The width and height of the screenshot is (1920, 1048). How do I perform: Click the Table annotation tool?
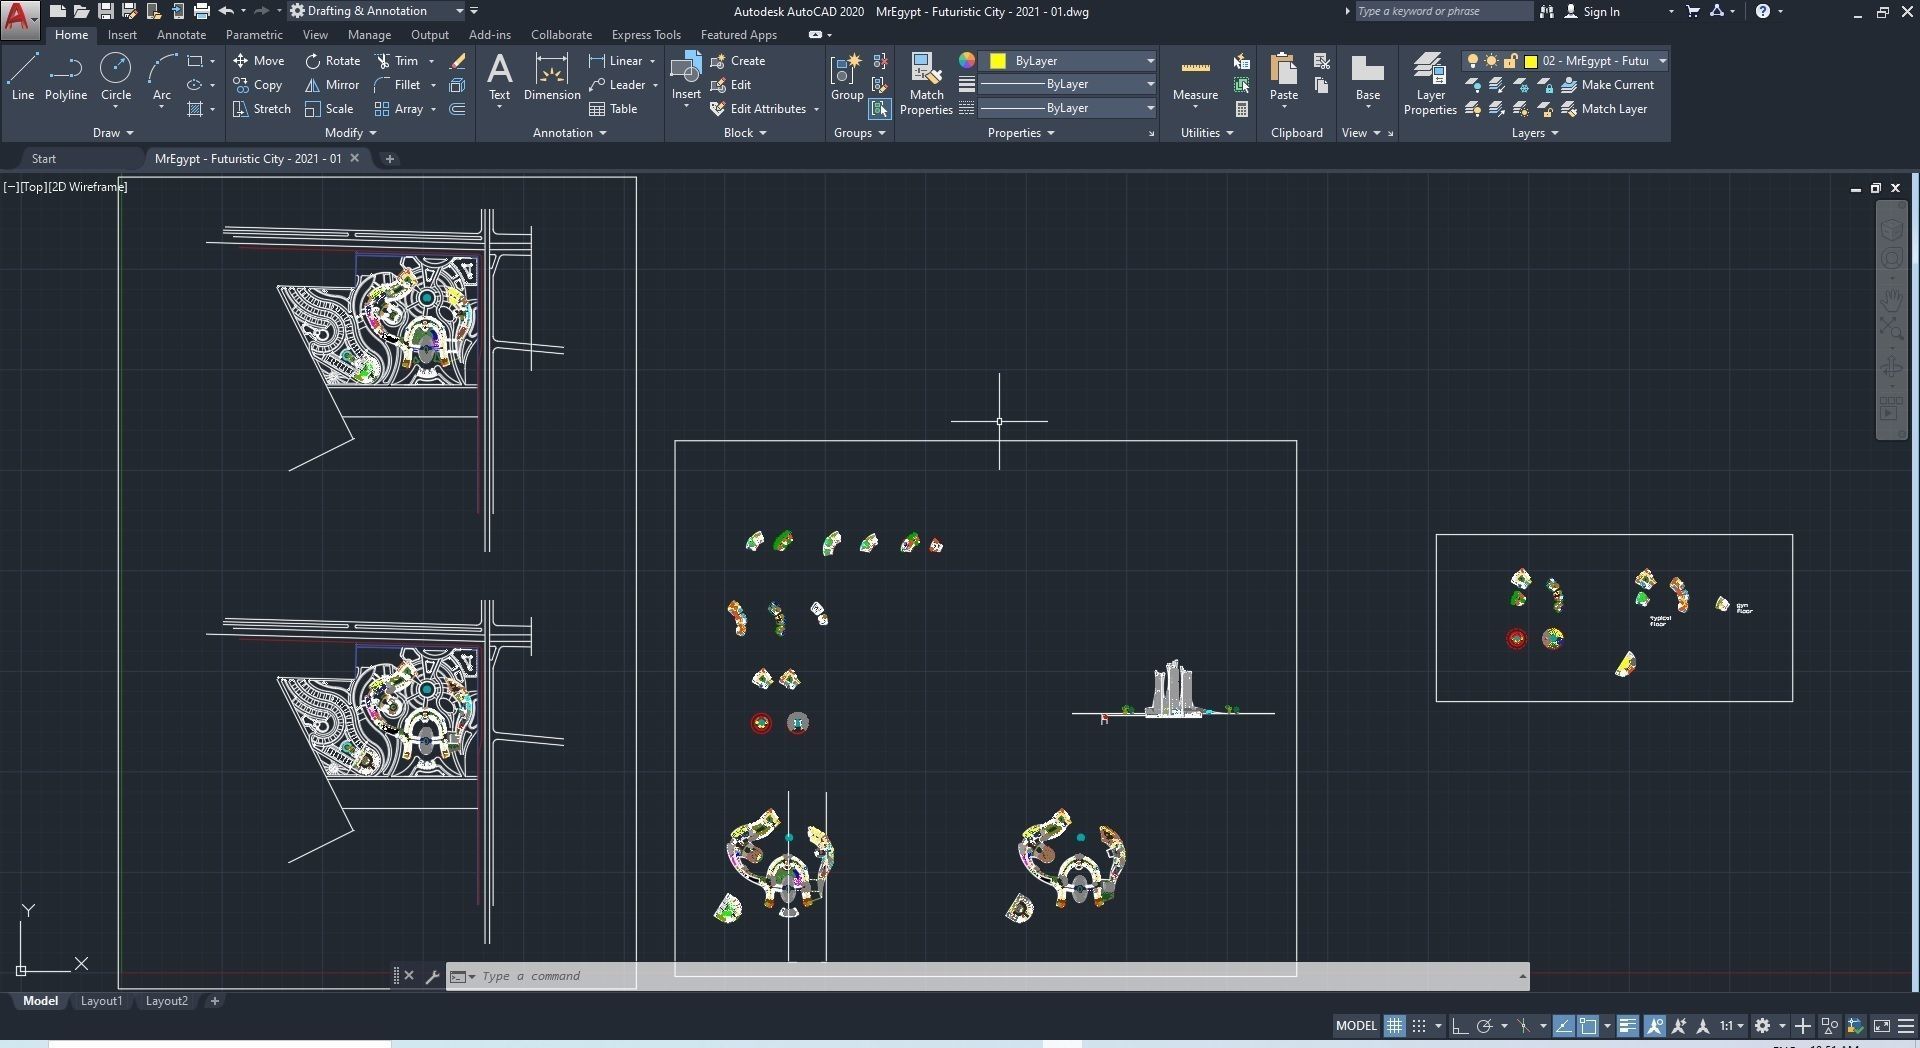(x=613, y=109)
